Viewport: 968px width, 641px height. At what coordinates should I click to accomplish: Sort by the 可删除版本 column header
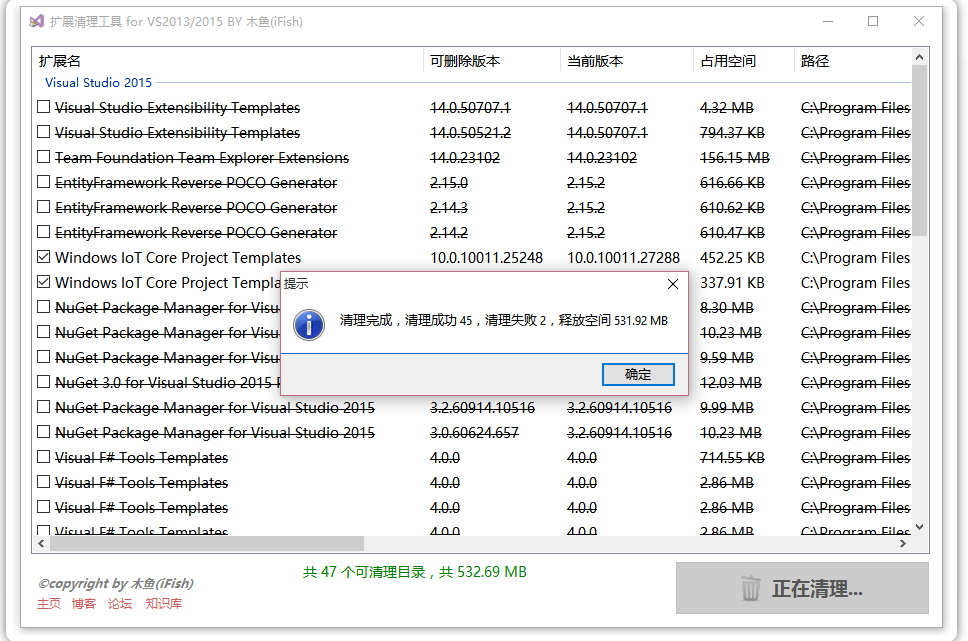pos(492,61)
